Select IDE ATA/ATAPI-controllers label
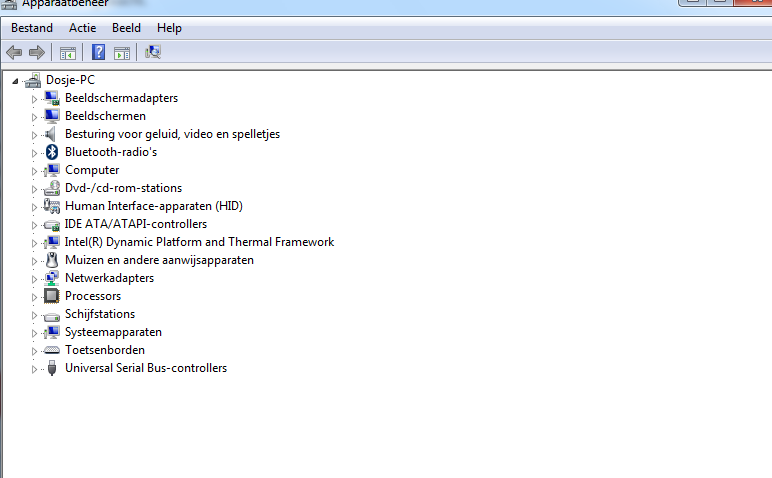This screenshot has height=478, width=772. coord(136,224)
